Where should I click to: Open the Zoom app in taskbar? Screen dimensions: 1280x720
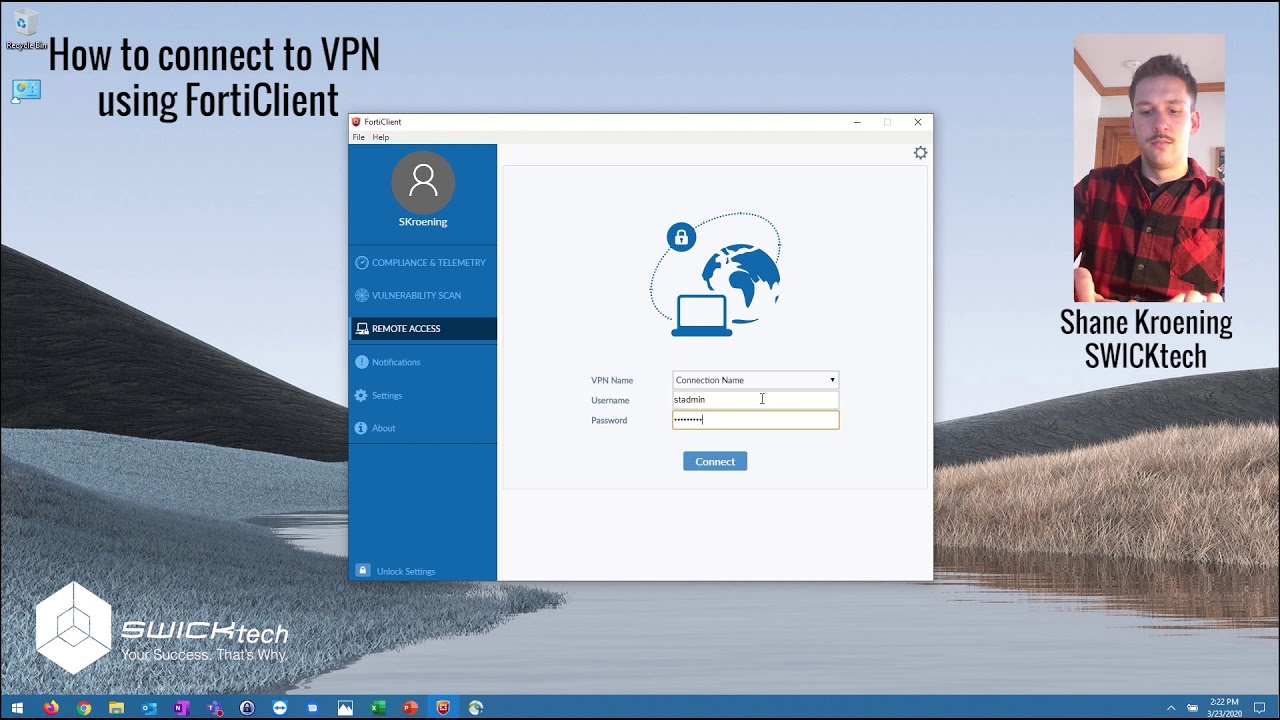[312, 708]
